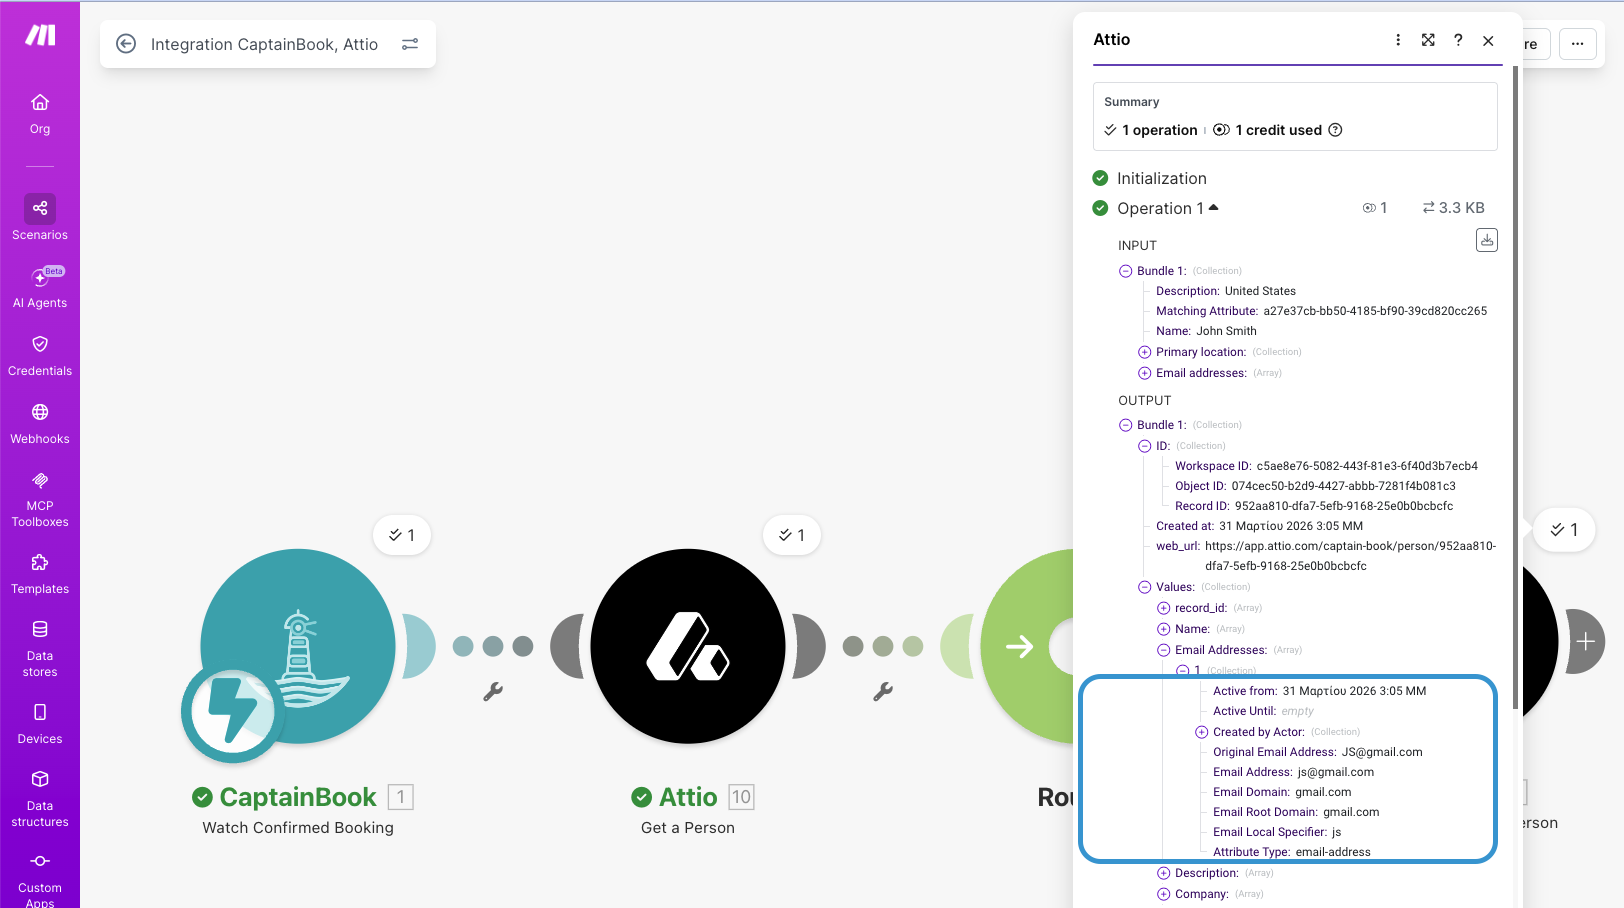Expand Created by Actor collection
Image resolution: width=1624 pixels, height=908 pixels.
tap(1201, 732)
